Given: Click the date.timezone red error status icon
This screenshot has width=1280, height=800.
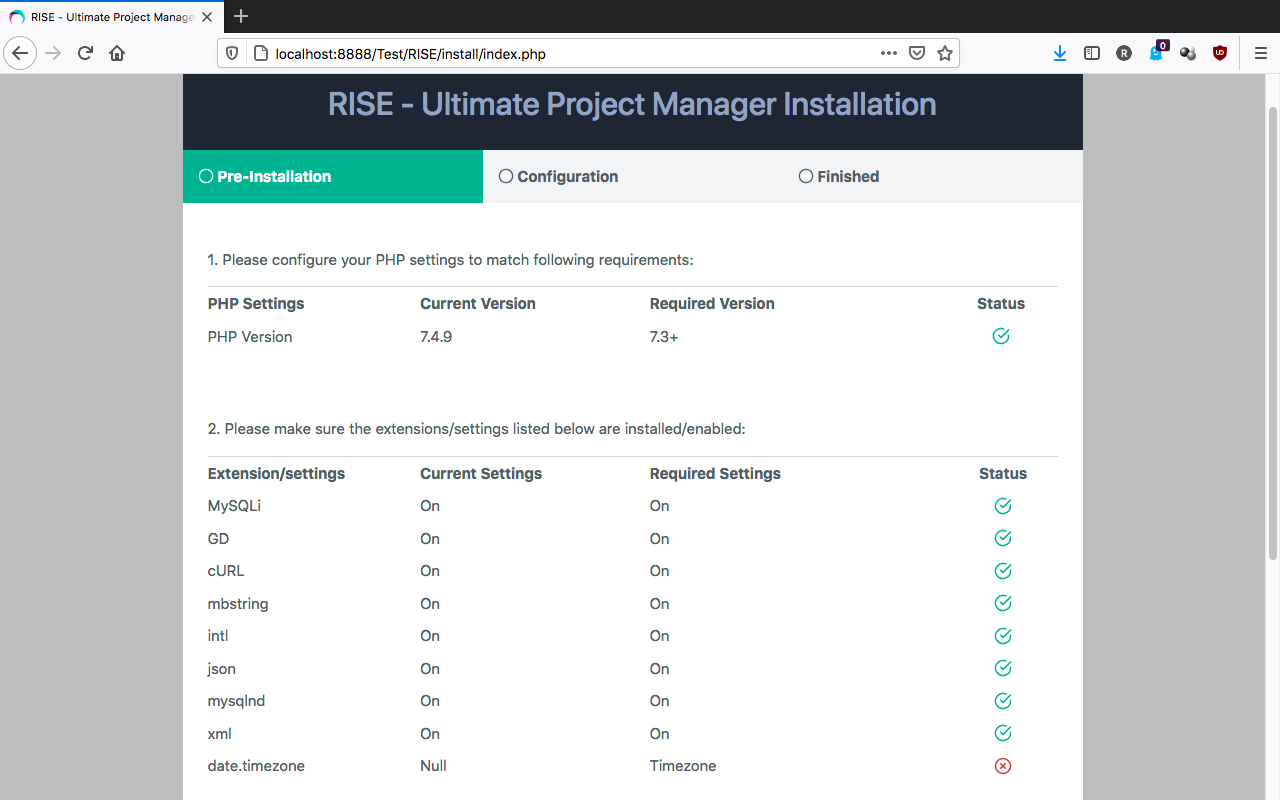Looking at the screenshot, I should pyautogui.click(x=1003, y=766).
